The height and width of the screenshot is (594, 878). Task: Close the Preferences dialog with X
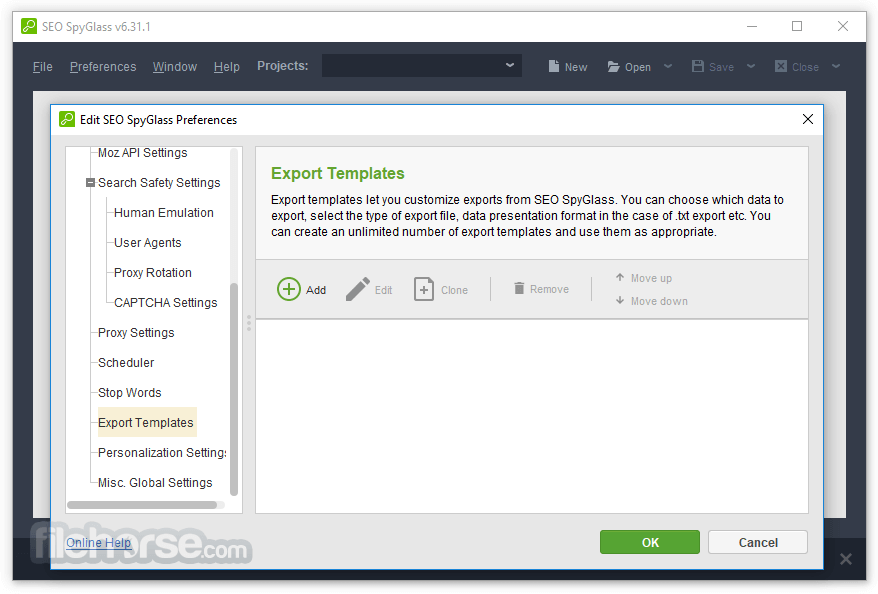pyautogui.click(x=807, y=119)
